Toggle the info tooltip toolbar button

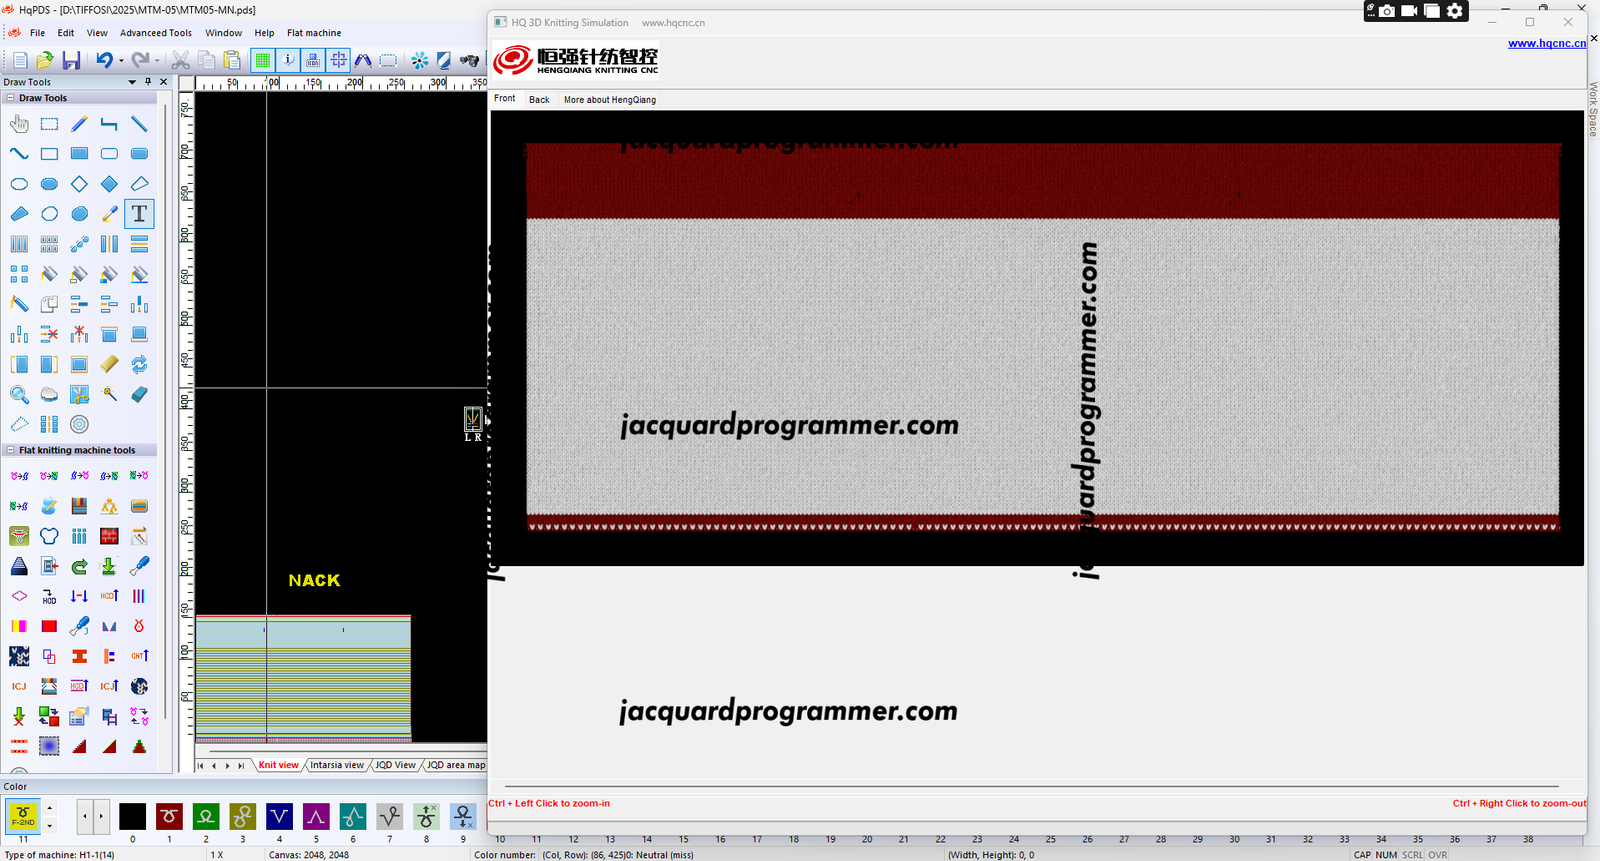tap(288, 61)
